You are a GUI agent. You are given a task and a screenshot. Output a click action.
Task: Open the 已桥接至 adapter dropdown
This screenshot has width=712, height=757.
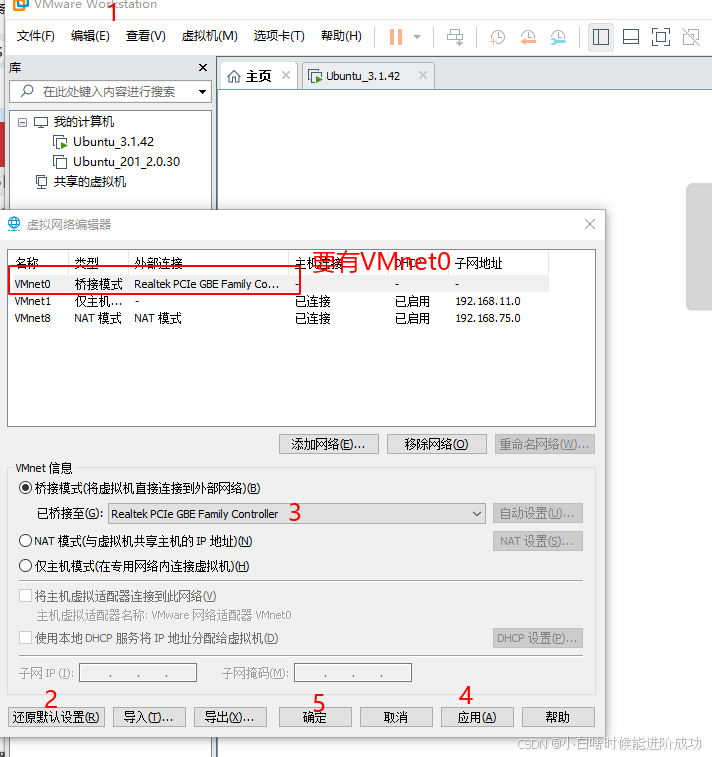click(x=297, y=514)
